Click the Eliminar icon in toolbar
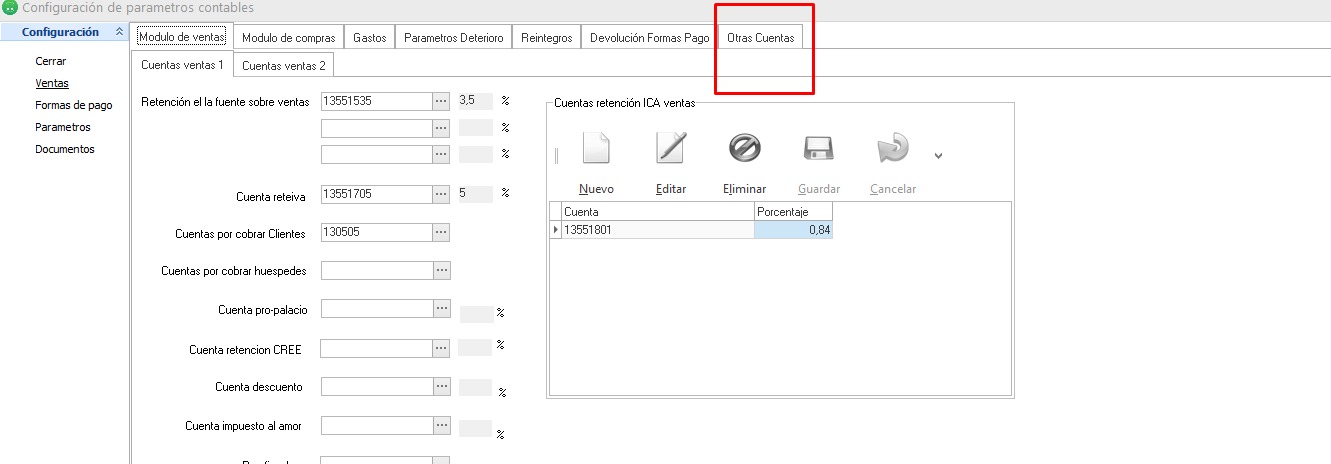 tap(744, 149)
